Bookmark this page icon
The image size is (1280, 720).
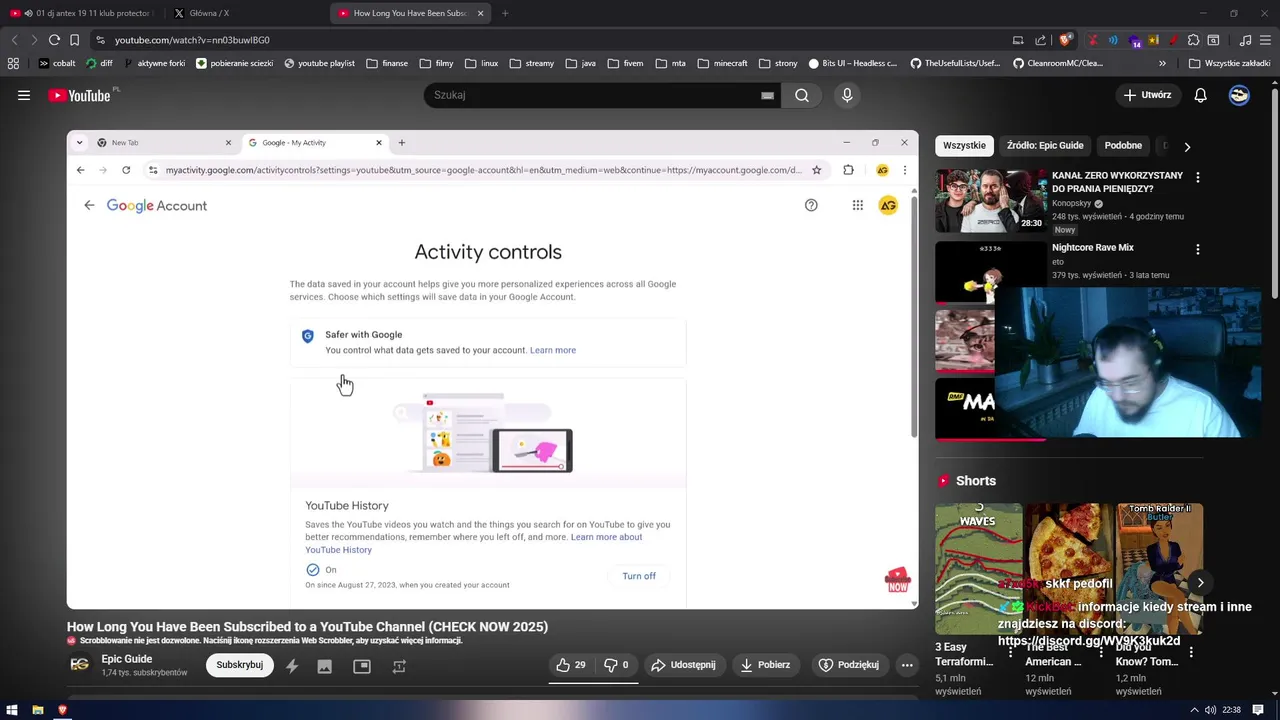pos(74,40)
